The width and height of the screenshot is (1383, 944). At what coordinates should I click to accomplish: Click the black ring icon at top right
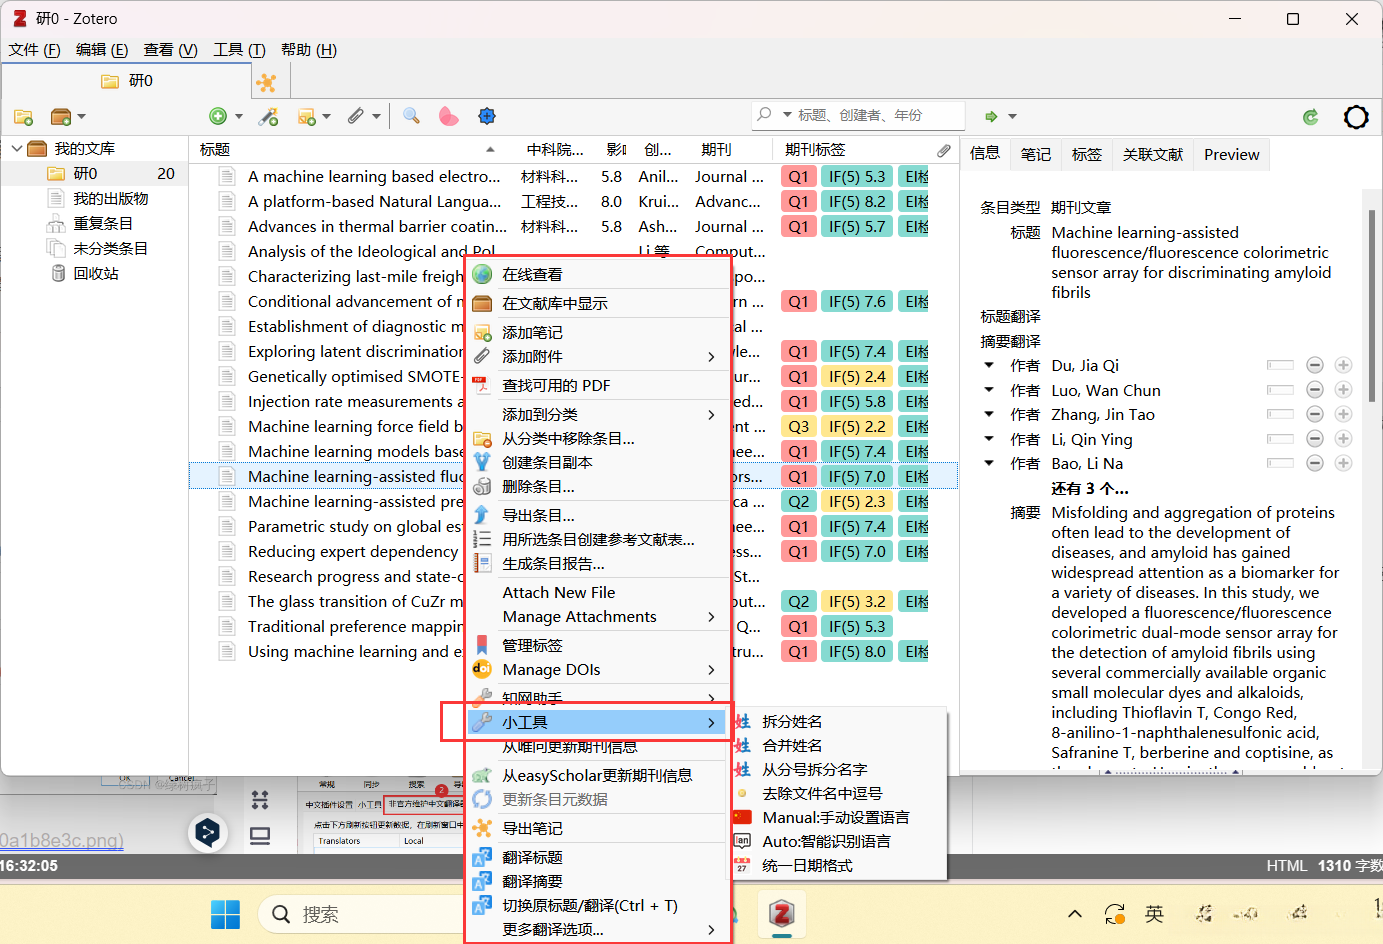pos(1356,117)
